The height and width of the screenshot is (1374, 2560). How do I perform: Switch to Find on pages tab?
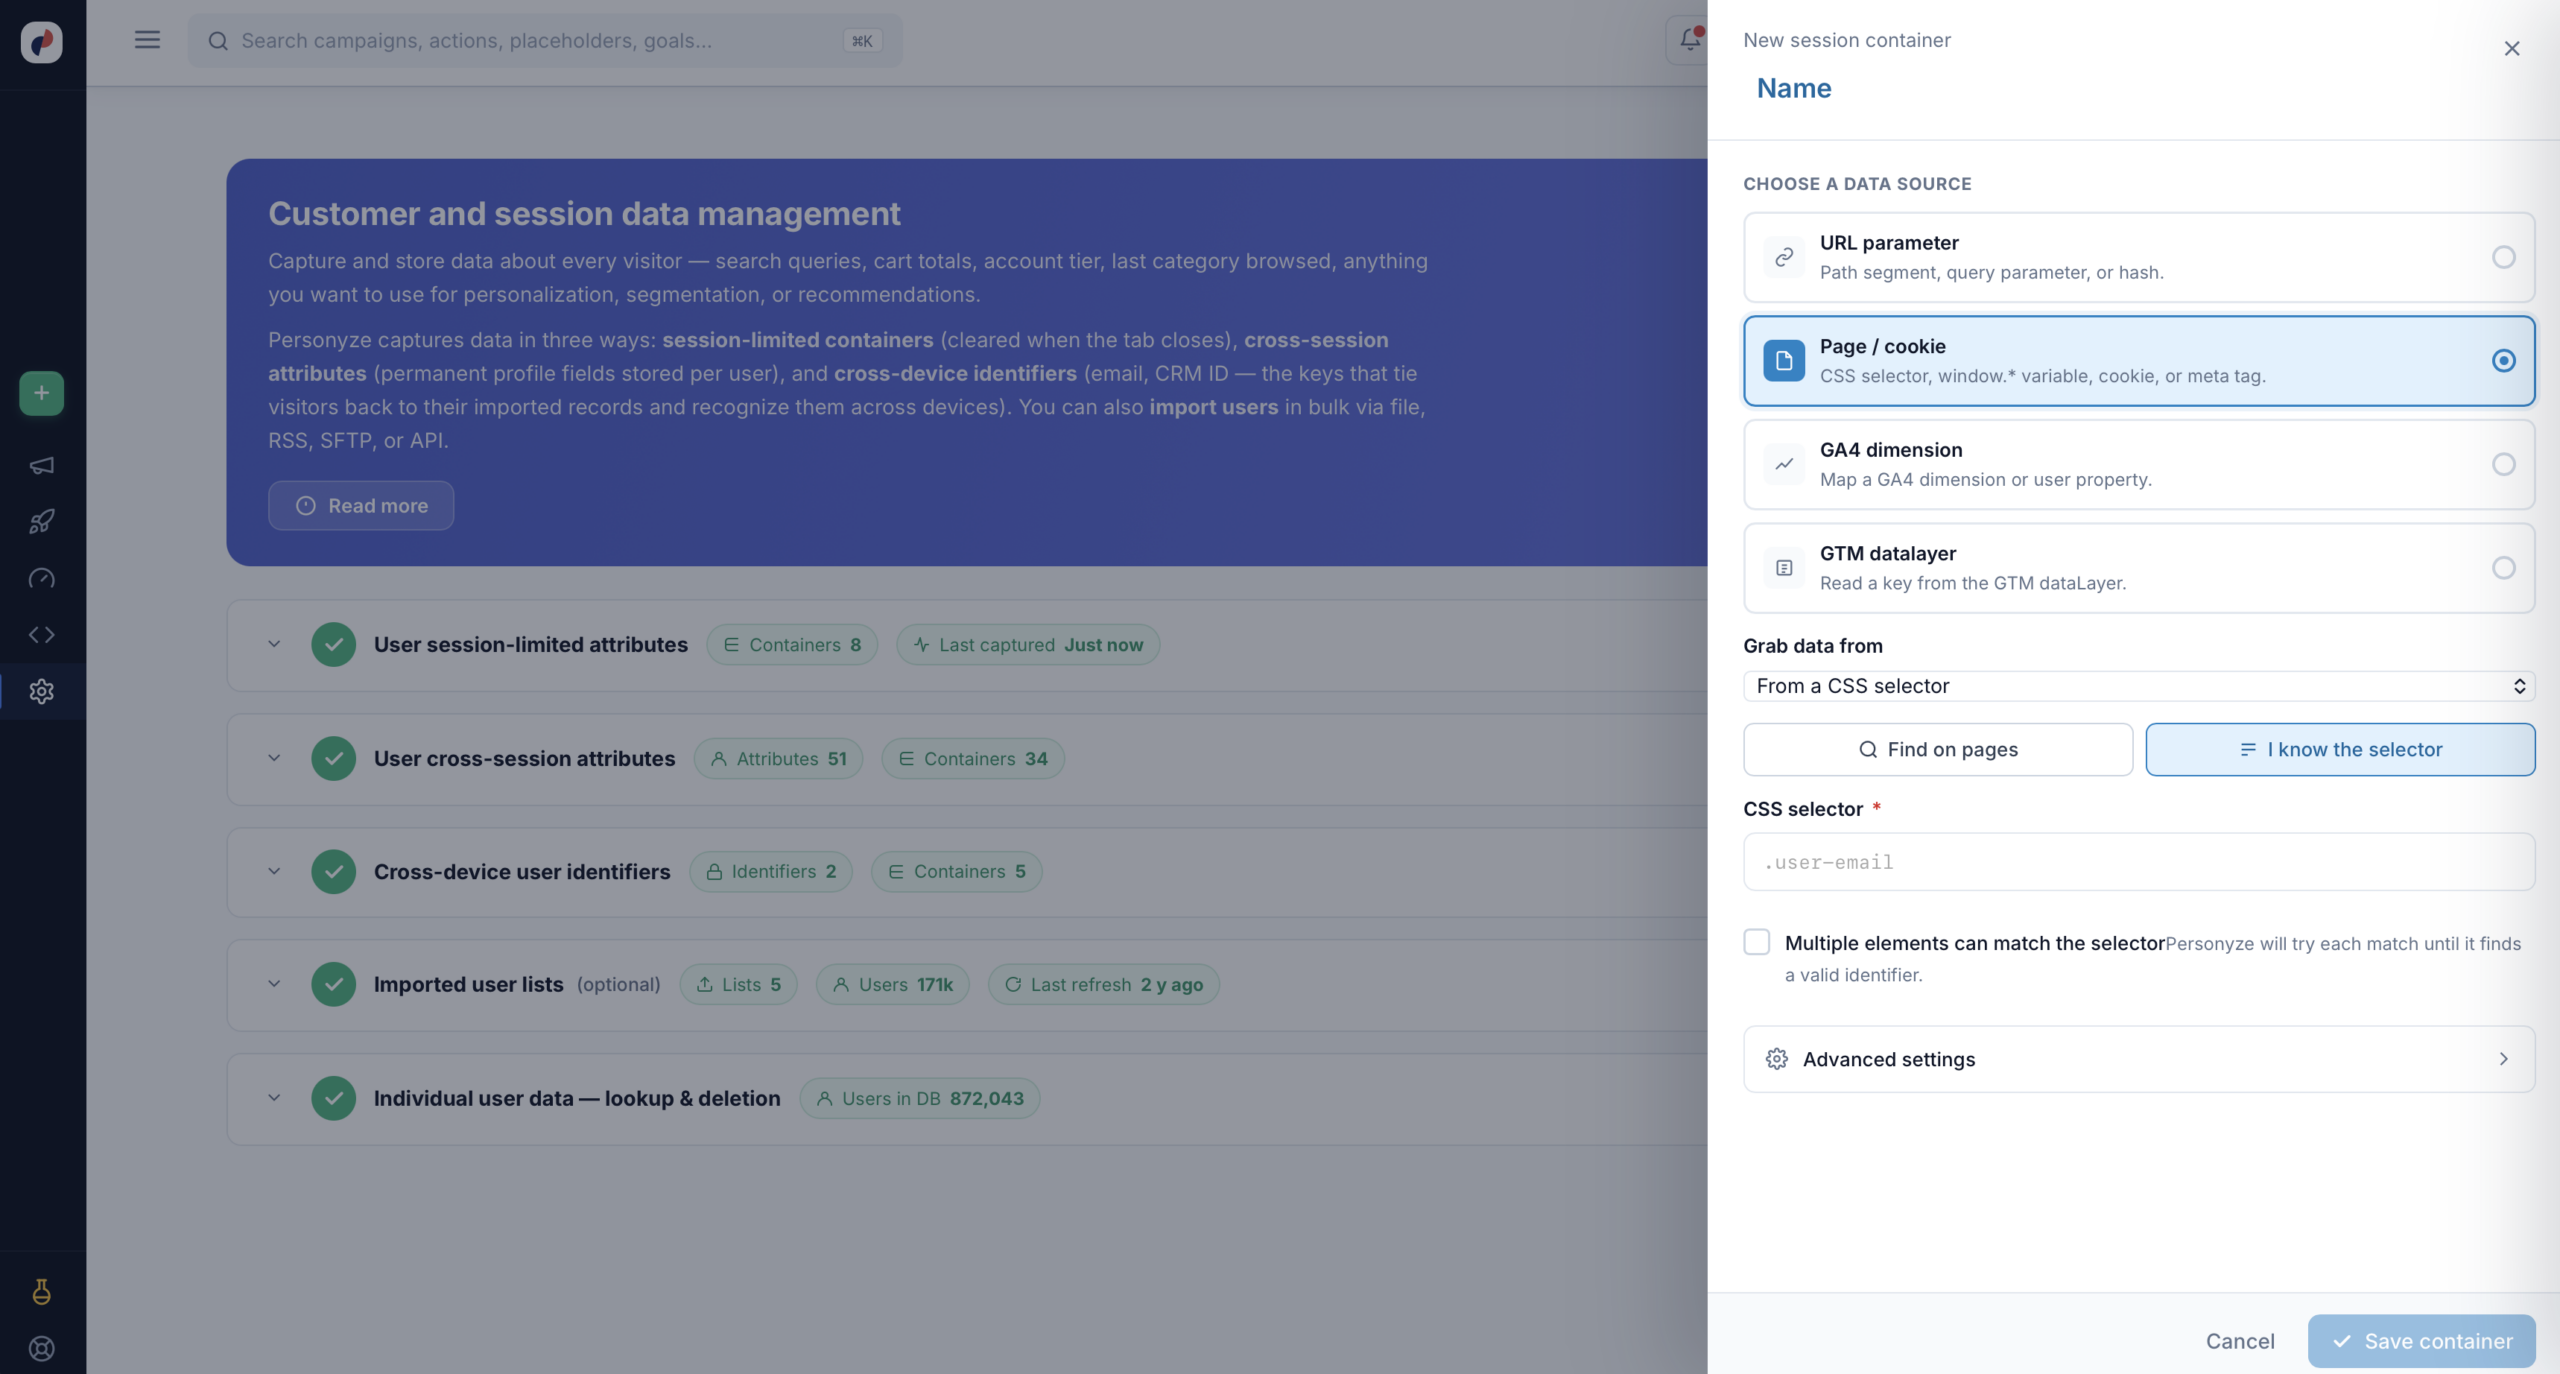tap(1937, 750)
